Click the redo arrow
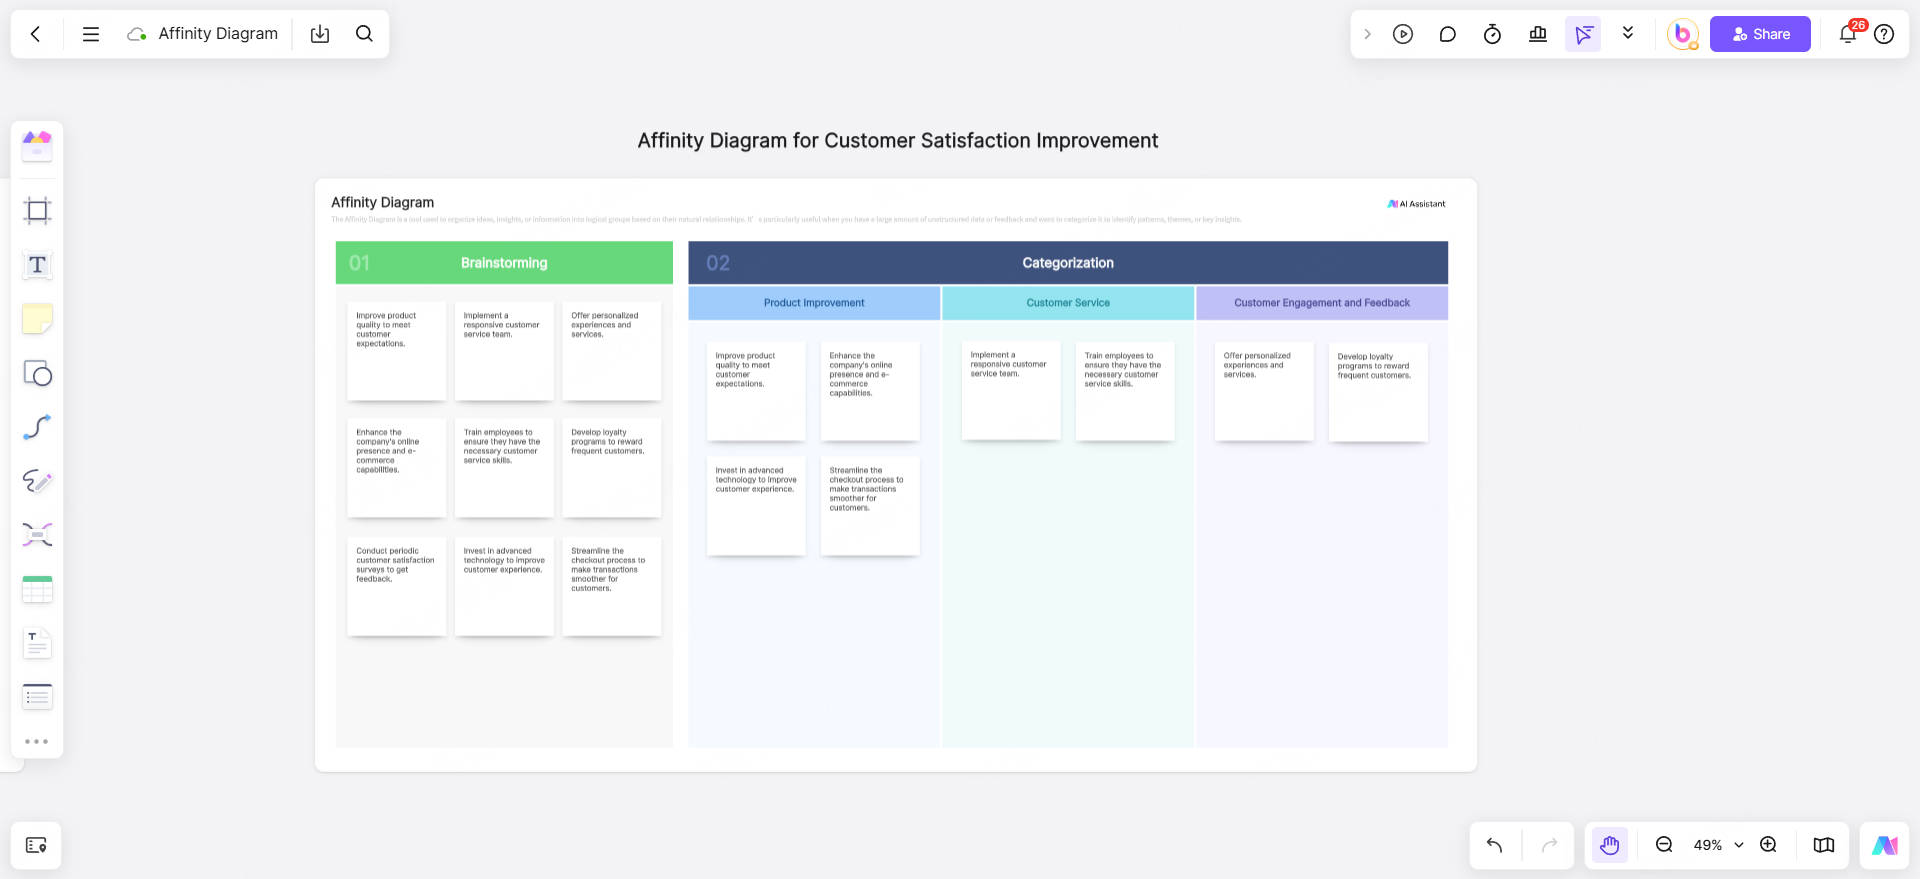 coord(1549,845)
